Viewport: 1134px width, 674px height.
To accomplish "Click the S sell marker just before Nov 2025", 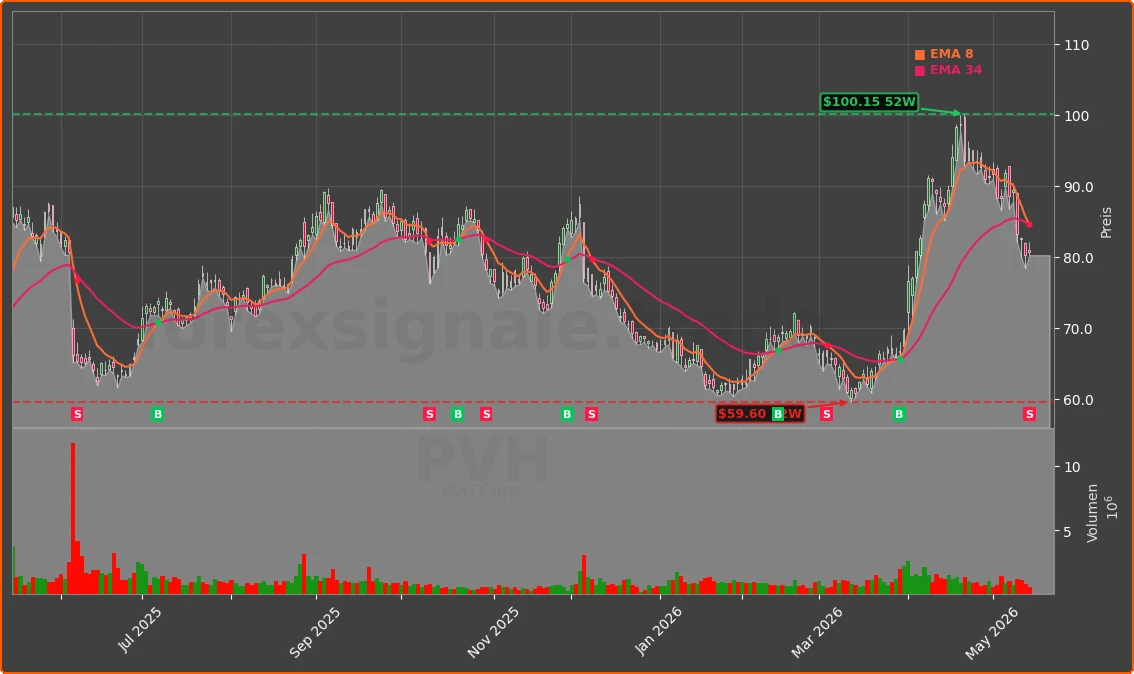I will tap(486, 414).
